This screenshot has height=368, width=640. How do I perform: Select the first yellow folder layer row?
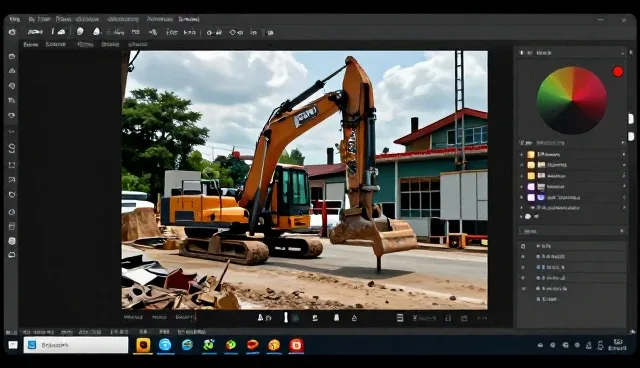tap(572, 154)
